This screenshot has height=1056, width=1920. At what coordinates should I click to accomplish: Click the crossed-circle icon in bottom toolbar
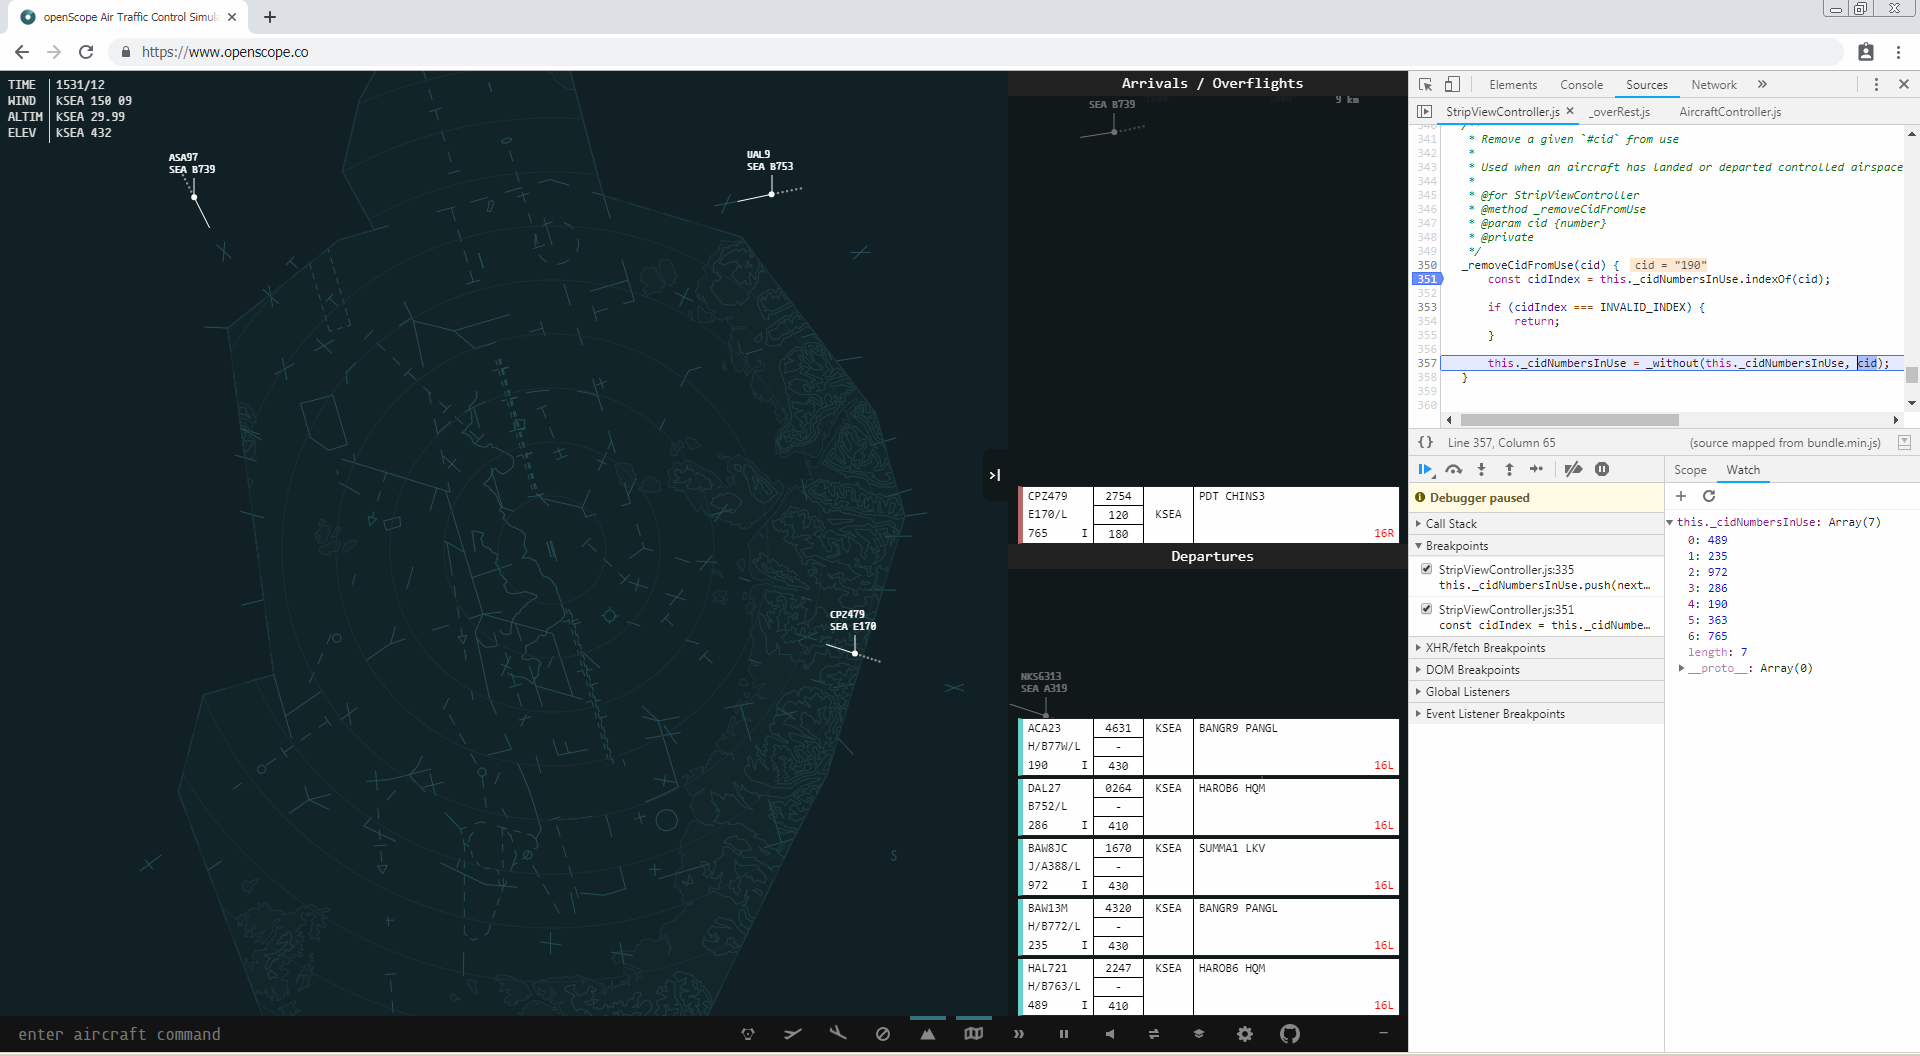tap(883, 1034)
